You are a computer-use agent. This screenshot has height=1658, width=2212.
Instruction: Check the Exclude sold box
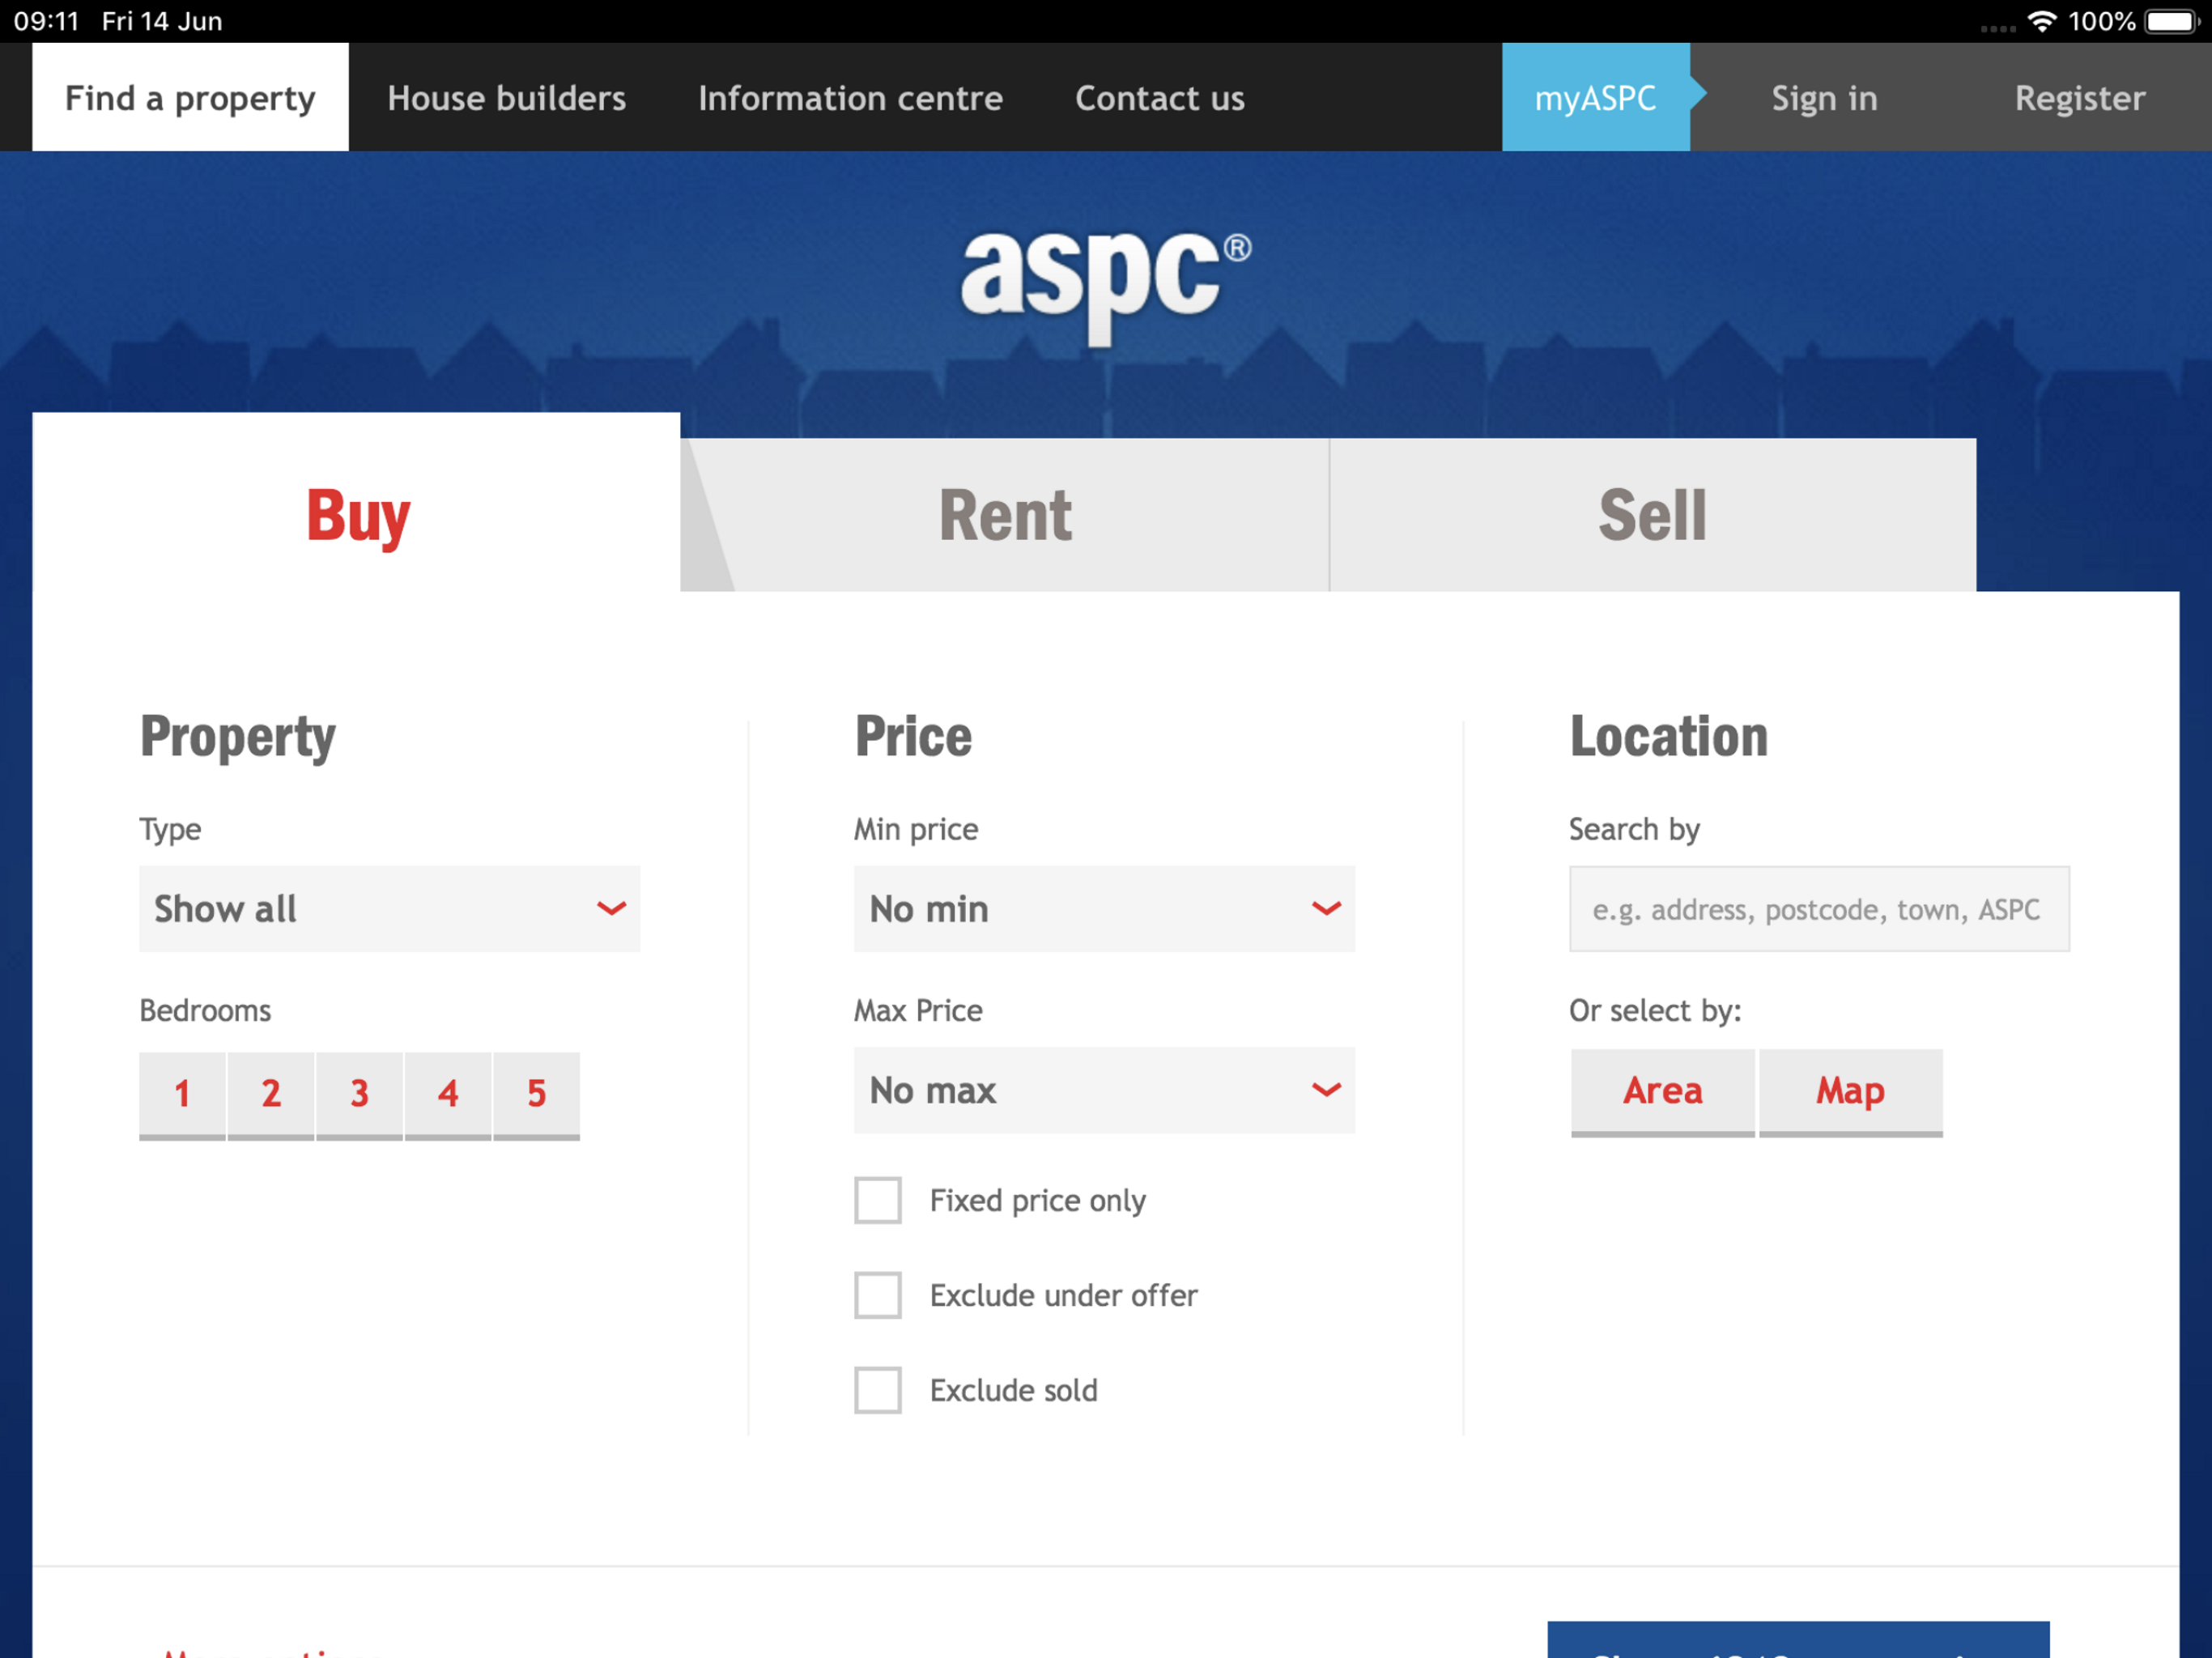point(878,1390)
